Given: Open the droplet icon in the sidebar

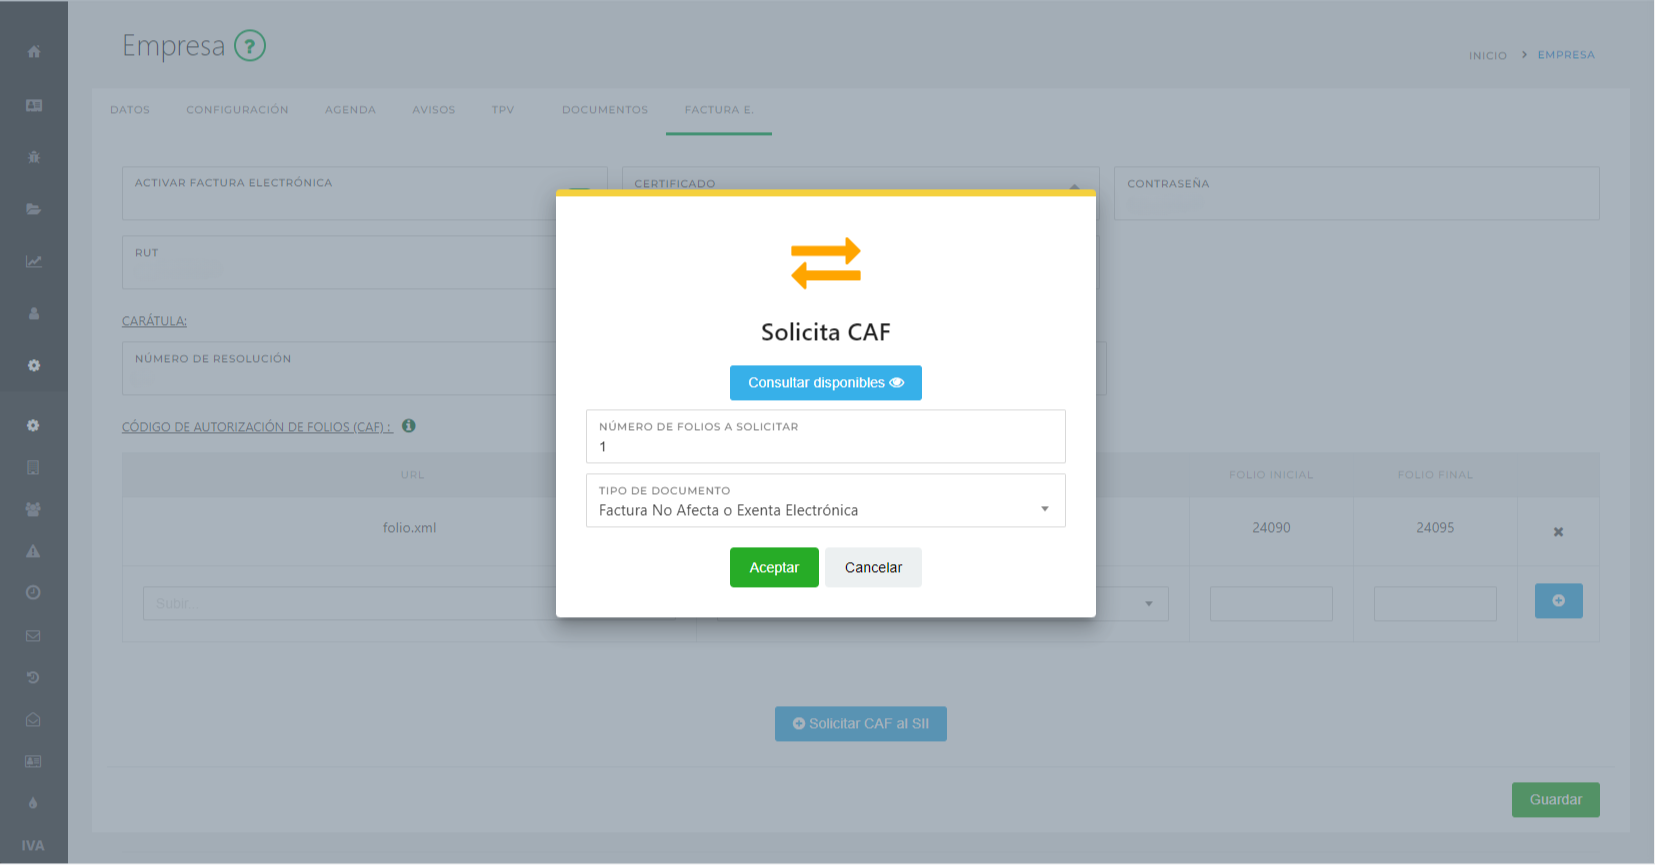Looking at the screenshot, I should pyautogui.click(x=33, y=803).
